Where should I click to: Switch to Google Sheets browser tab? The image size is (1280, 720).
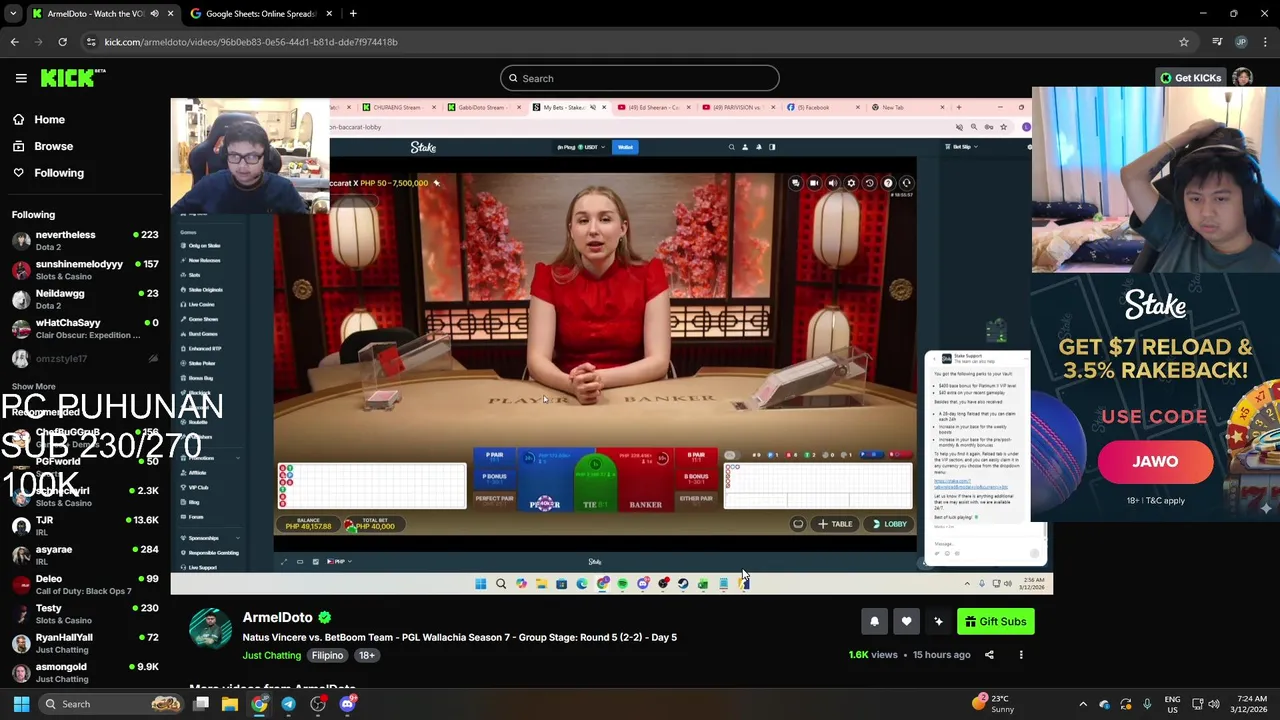click(x=260, y=14)
